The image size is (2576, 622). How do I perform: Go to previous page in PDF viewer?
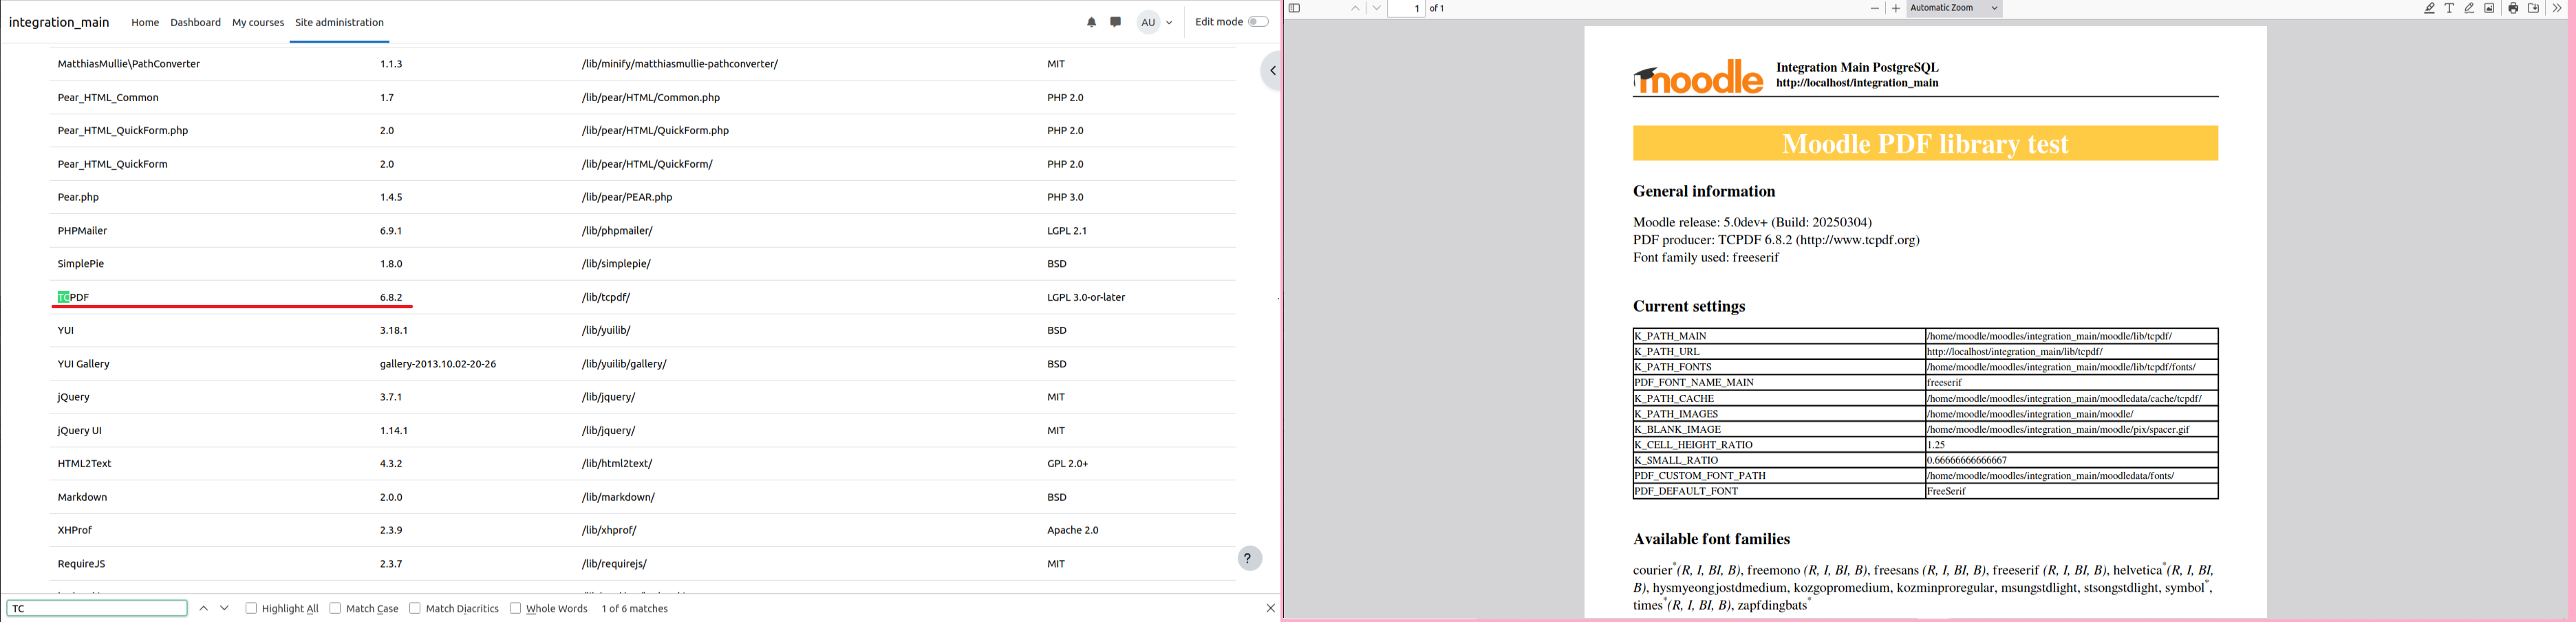(1355, 9)
